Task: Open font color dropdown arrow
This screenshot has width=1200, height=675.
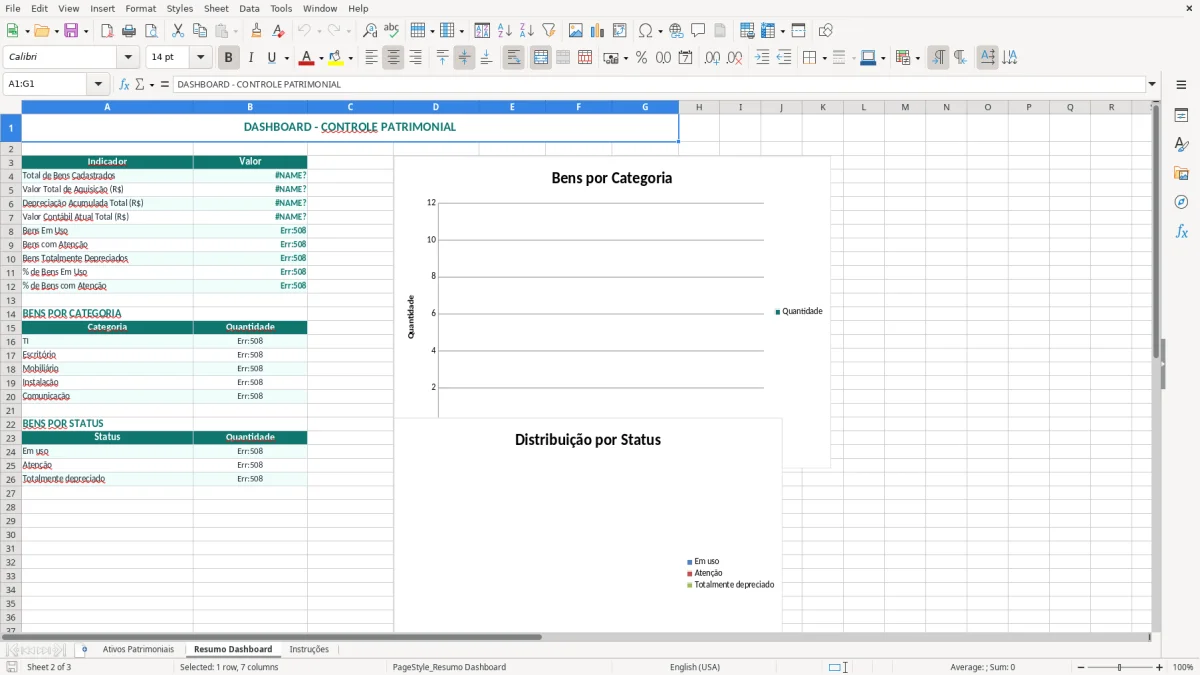Action: coord(321,58)
